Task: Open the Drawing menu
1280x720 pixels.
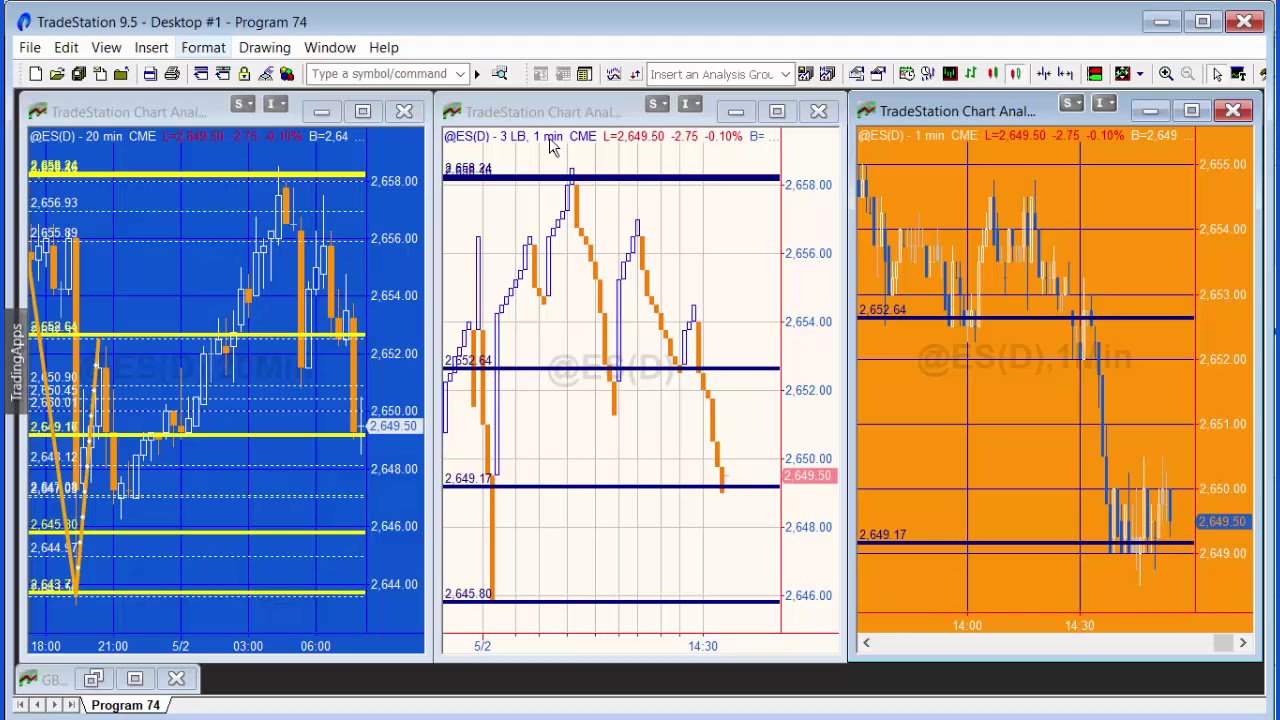Action: (264, 47)
